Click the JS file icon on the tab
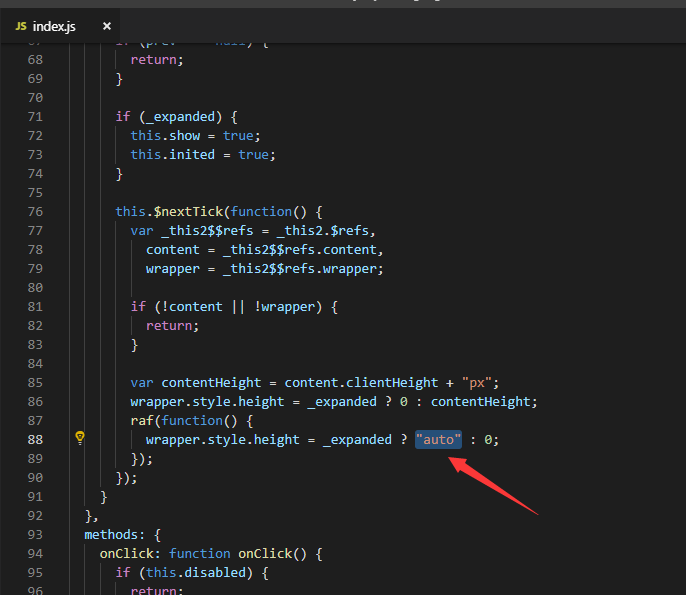The height and width of the screenshot is (595, 686). pyautogui.click(x=21, y=26)
